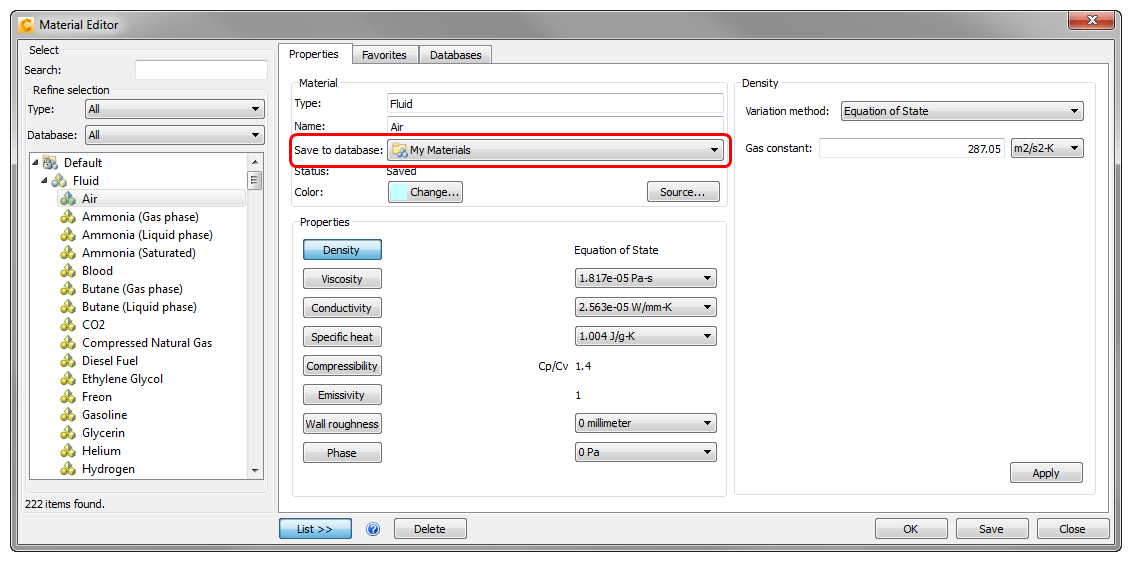Click the Gasoline material icon
The image size is (1132, 562).
(68, 415)
